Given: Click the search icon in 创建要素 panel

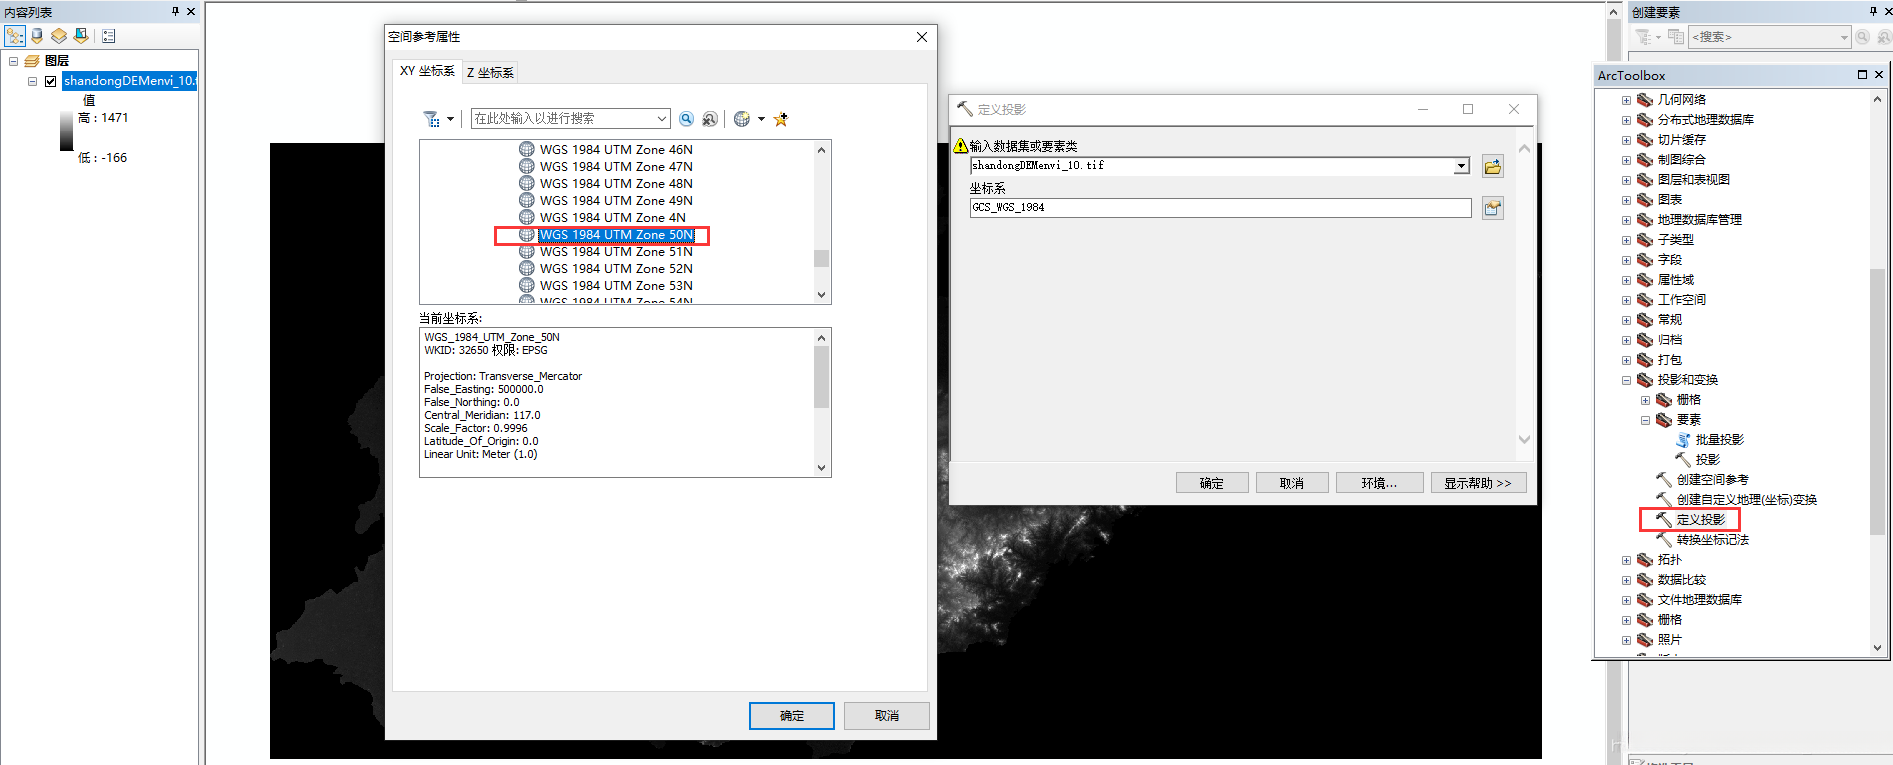Looking at the screenshot, I should click(1863, 37).
